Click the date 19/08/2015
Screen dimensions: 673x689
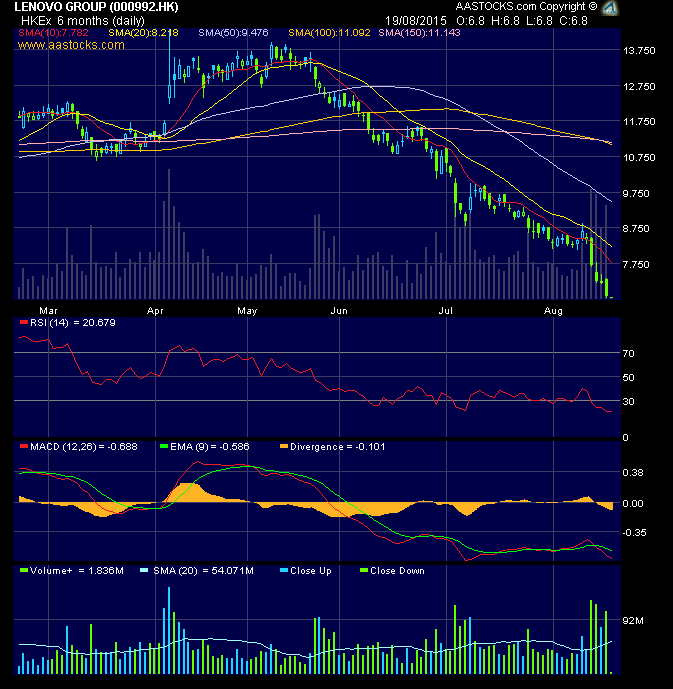pos(416,21)
